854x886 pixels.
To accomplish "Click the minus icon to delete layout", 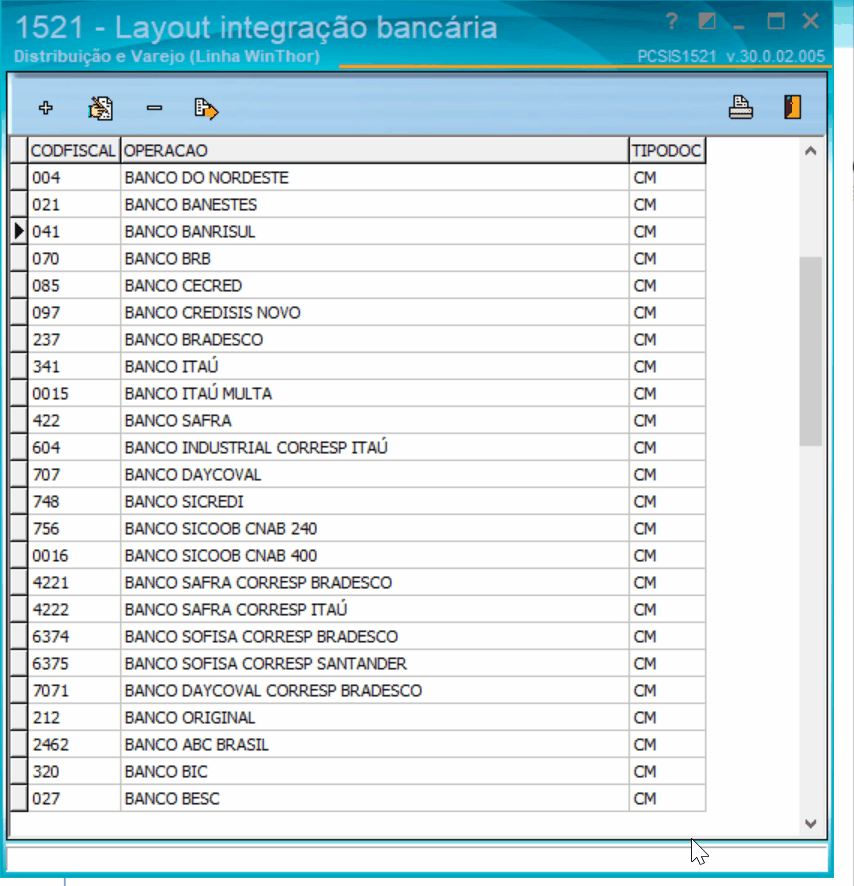I will click(154, 107).
